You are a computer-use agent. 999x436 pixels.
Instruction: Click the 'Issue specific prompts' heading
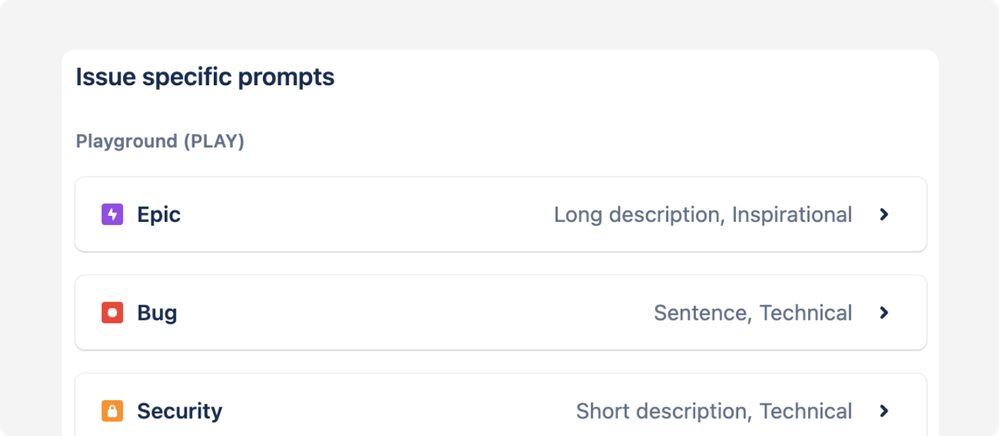(205, 77)
